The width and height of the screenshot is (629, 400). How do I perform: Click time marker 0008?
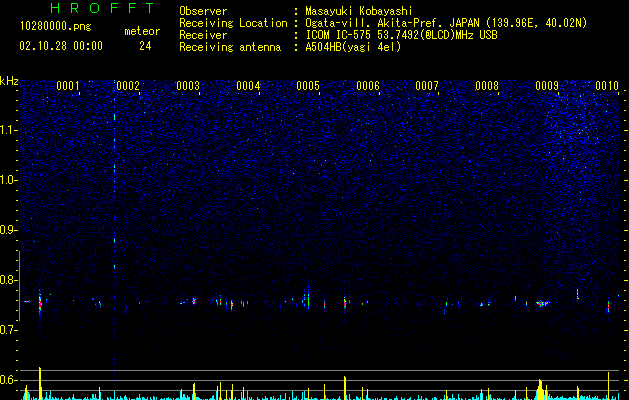coord(487,85)
